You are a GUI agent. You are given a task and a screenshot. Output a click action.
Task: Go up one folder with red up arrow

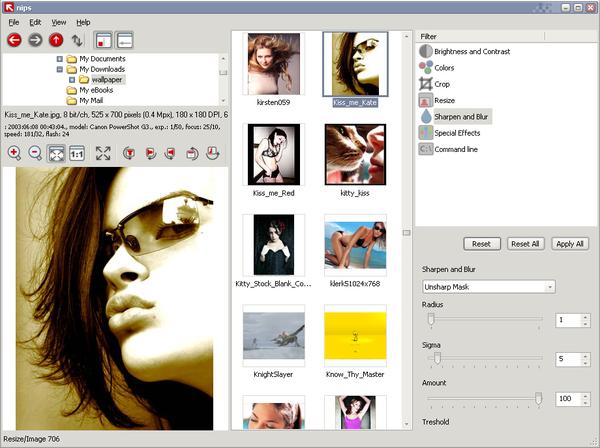[x=56, y=40]
